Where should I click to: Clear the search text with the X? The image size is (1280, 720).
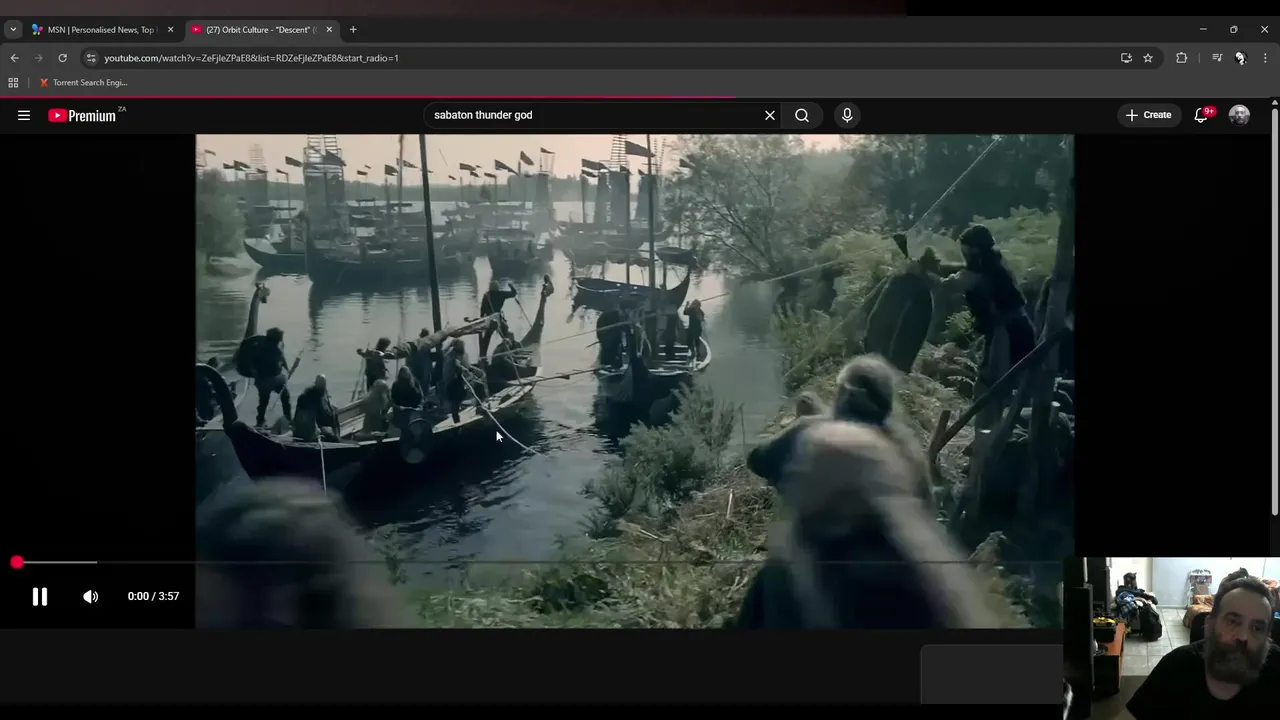pyautogui.click(x=770, y=115)
